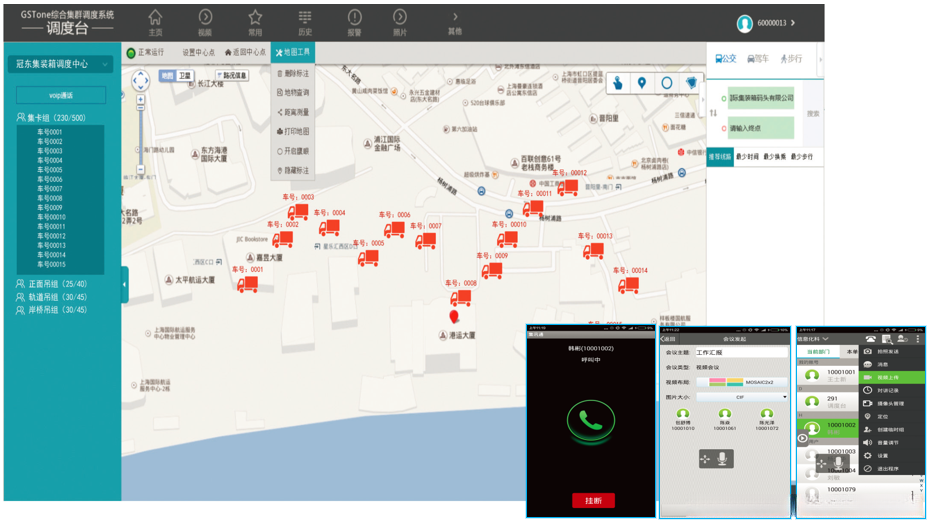The image size is (931, 526).
Task: Click the map zoom out minus button
Action: point(141,170)
